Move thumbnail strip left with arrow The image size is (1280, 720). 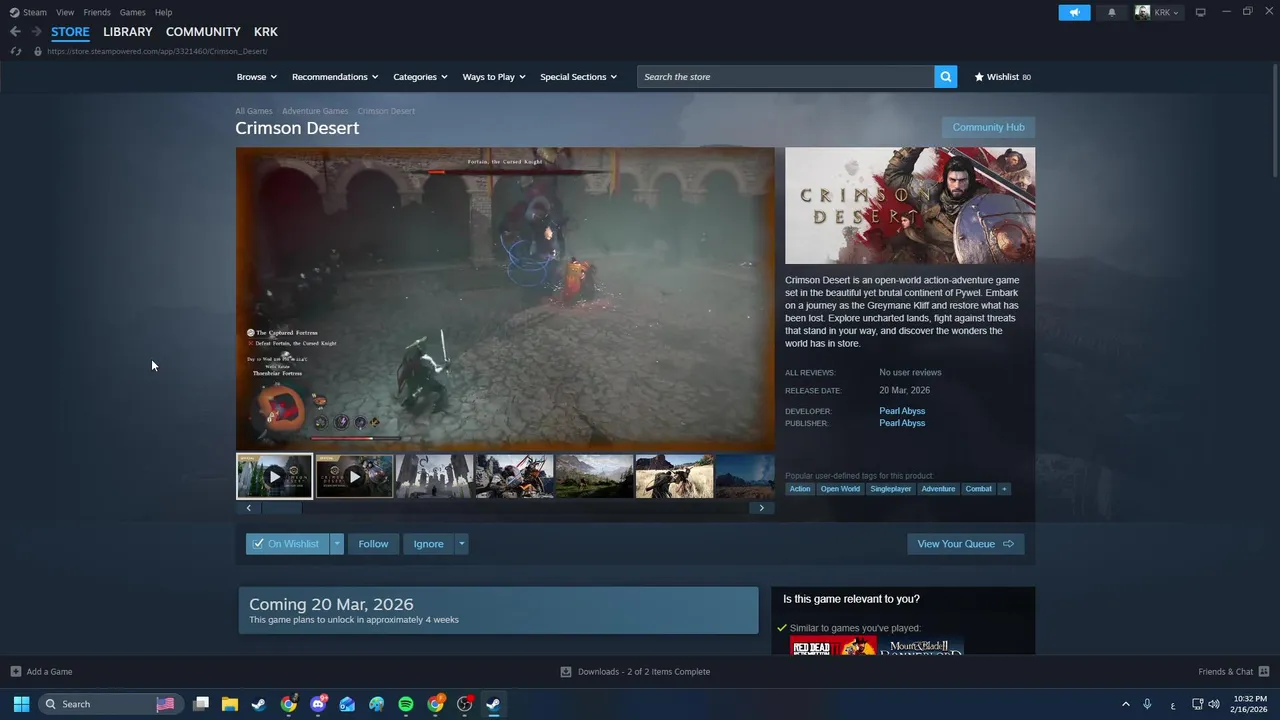[249, 508]
